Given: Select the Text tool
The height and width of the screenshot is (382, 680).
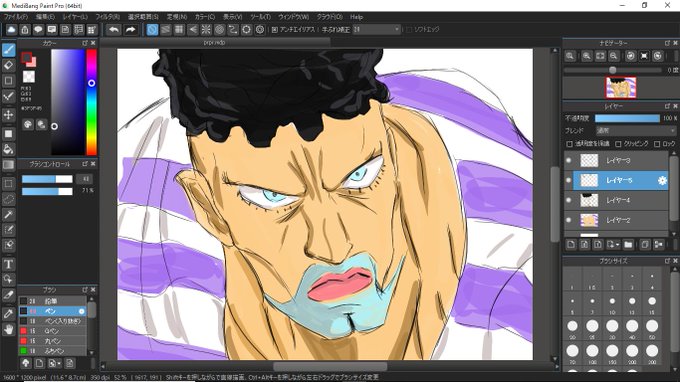Looking at the screenshot, I should pyautogui.click(x=9, y=264).
